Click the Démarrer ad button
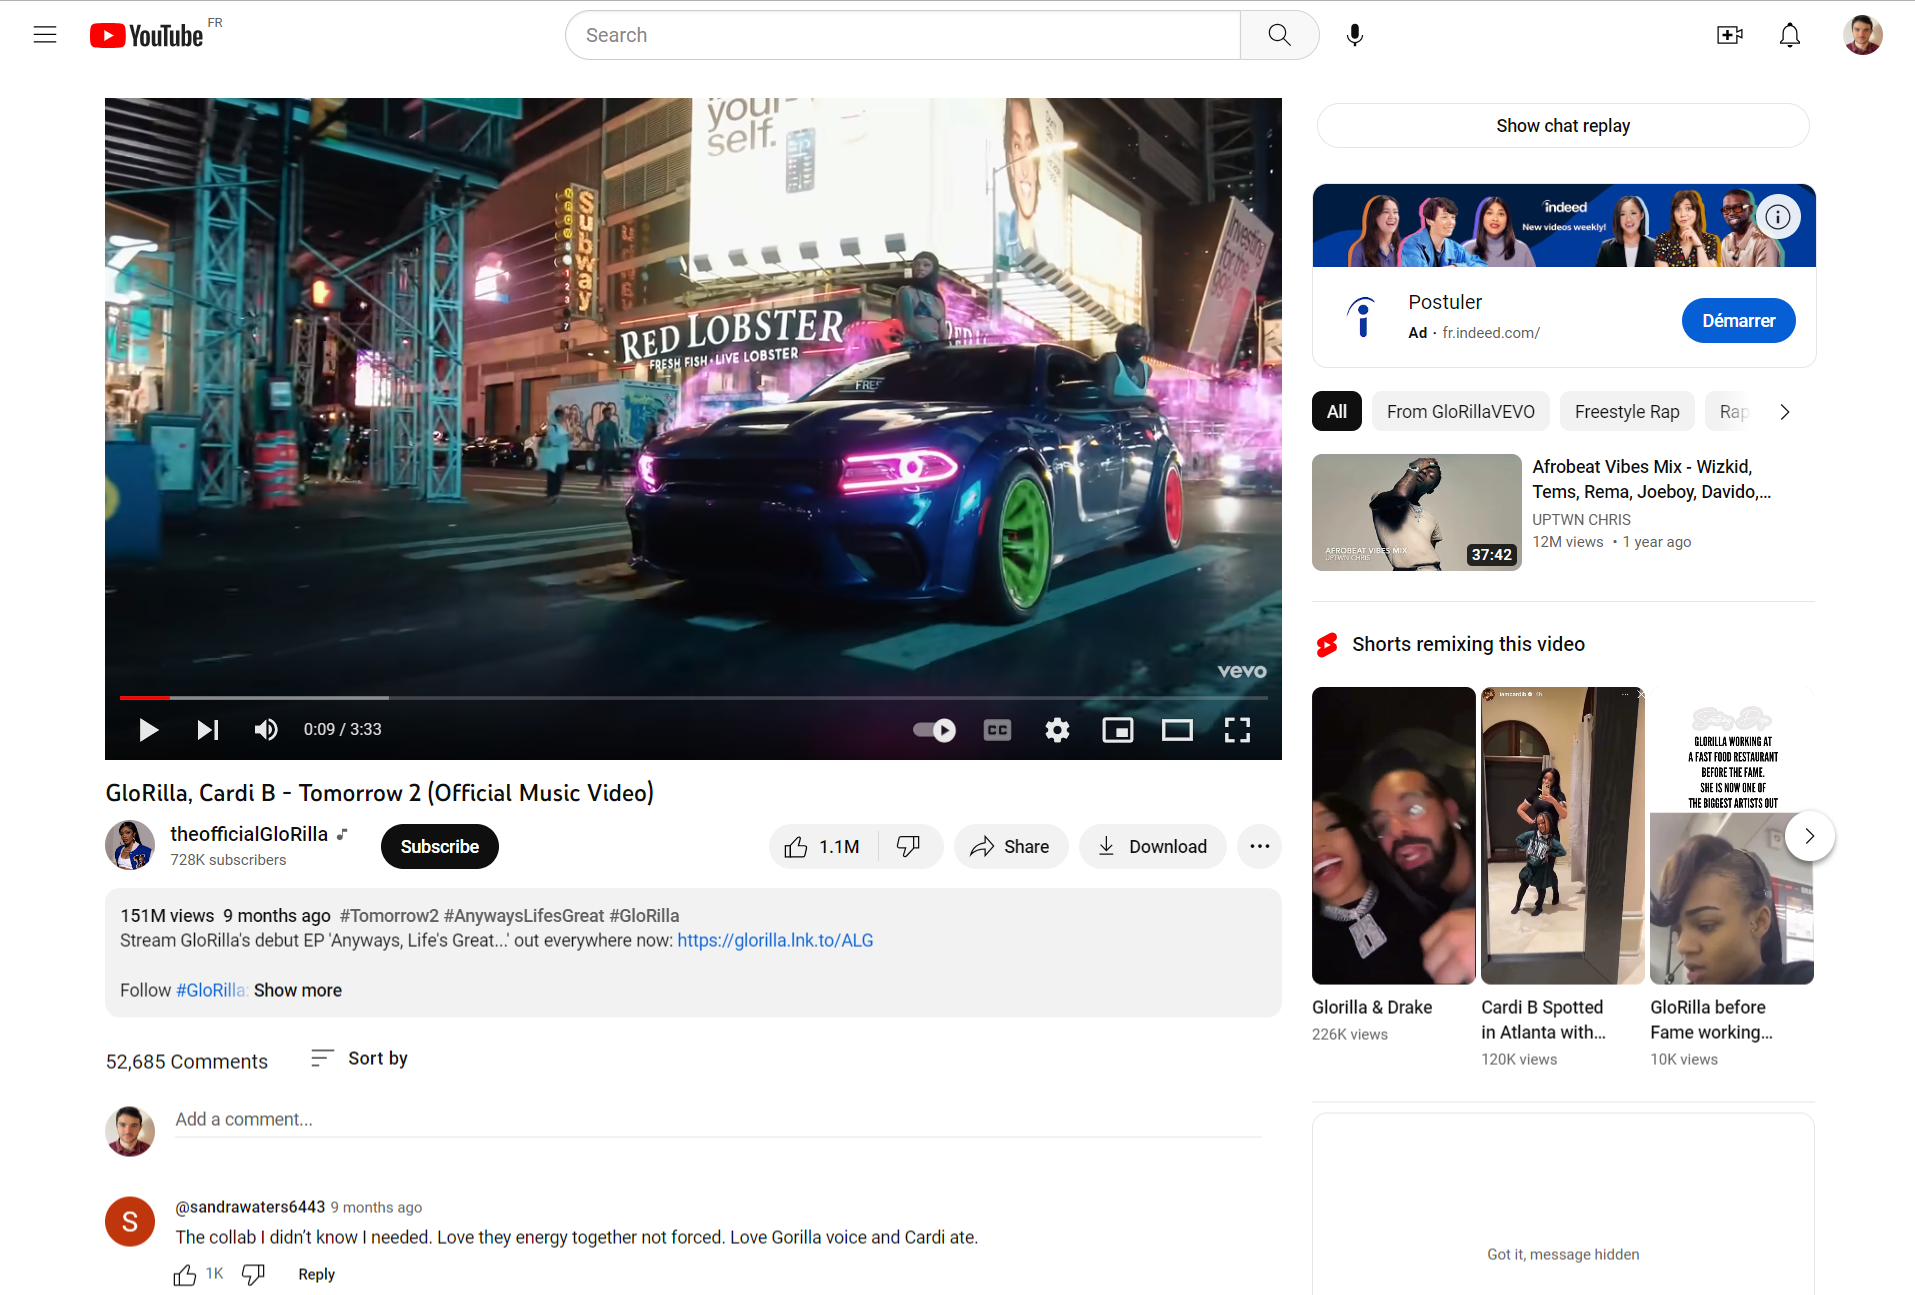Screen dimensions: 1915x1295 (x=1738, y=321)
